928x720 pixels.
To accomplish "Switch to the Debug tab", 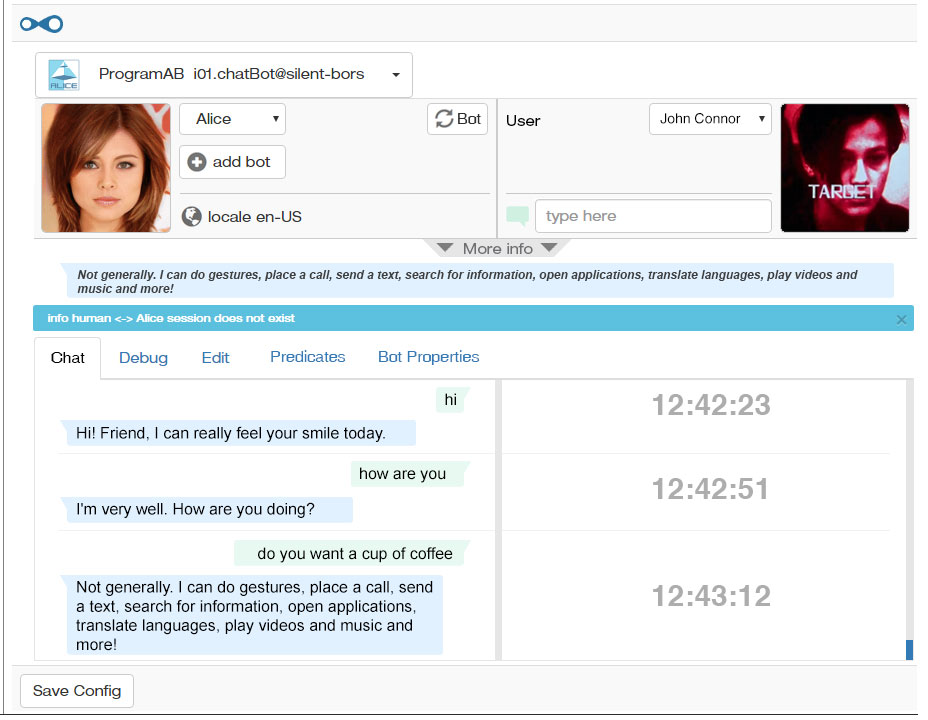I will [x=143, y=358].
